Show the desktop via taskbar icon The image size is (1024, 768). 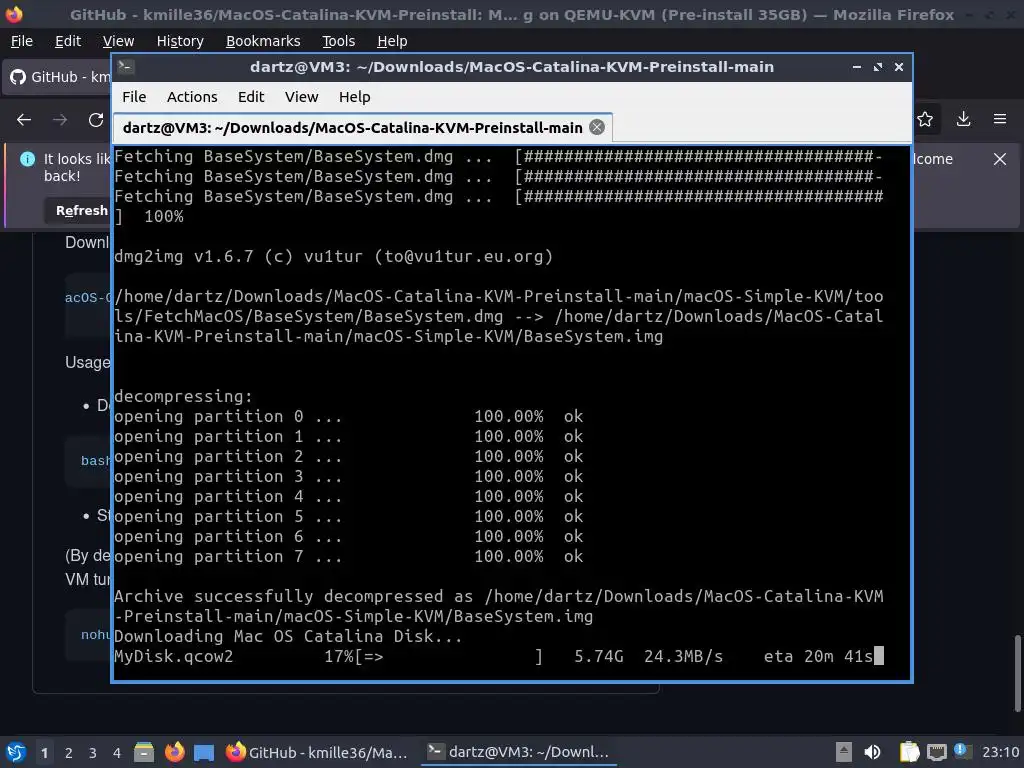coord(204,753)
